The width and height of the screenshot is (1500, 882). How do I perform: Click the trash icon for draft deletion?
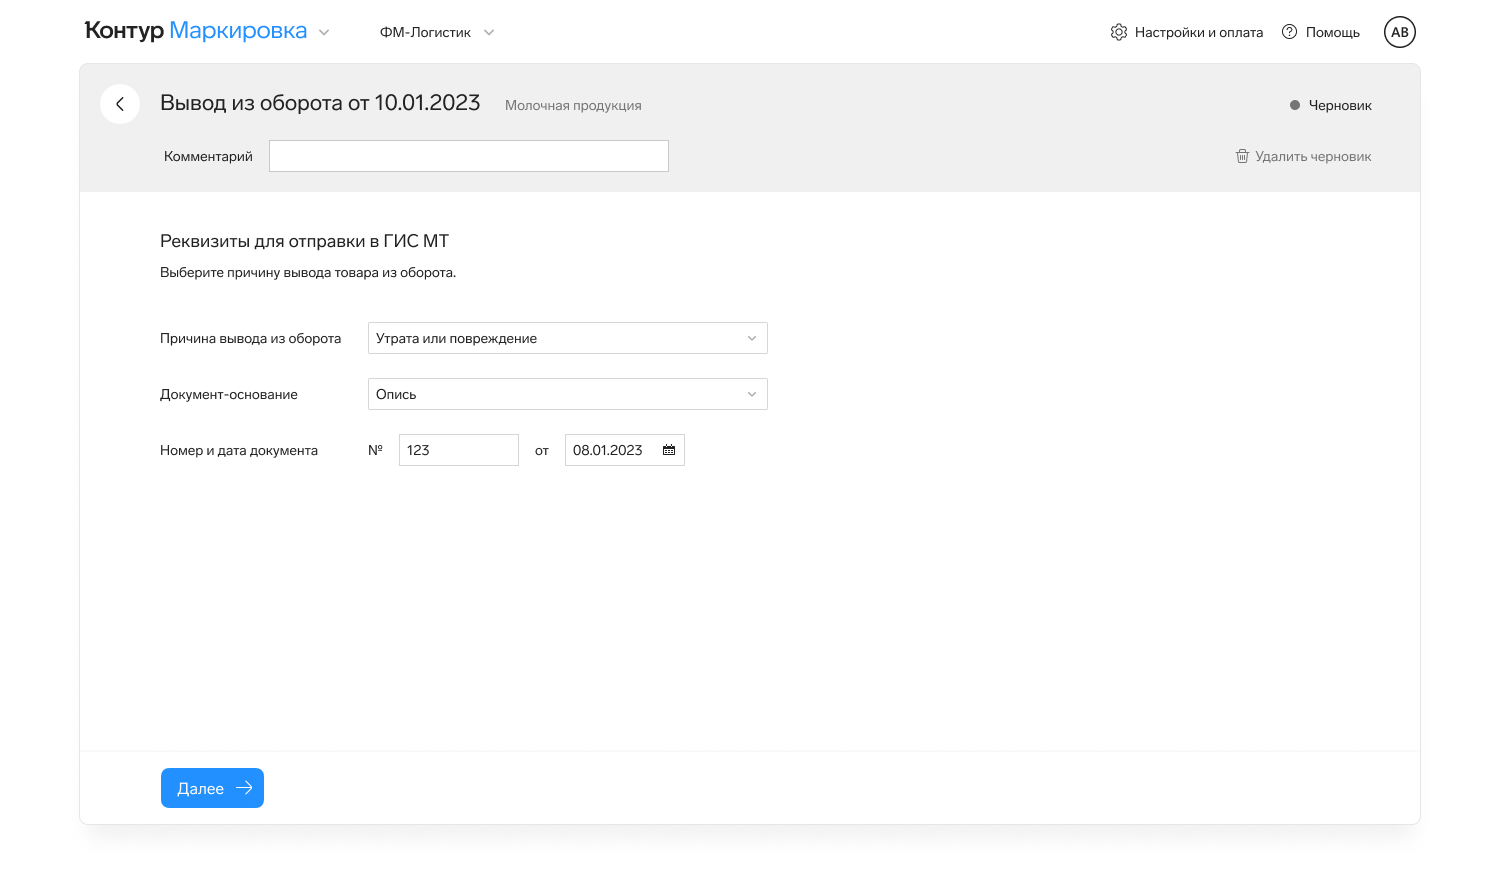1242,156
